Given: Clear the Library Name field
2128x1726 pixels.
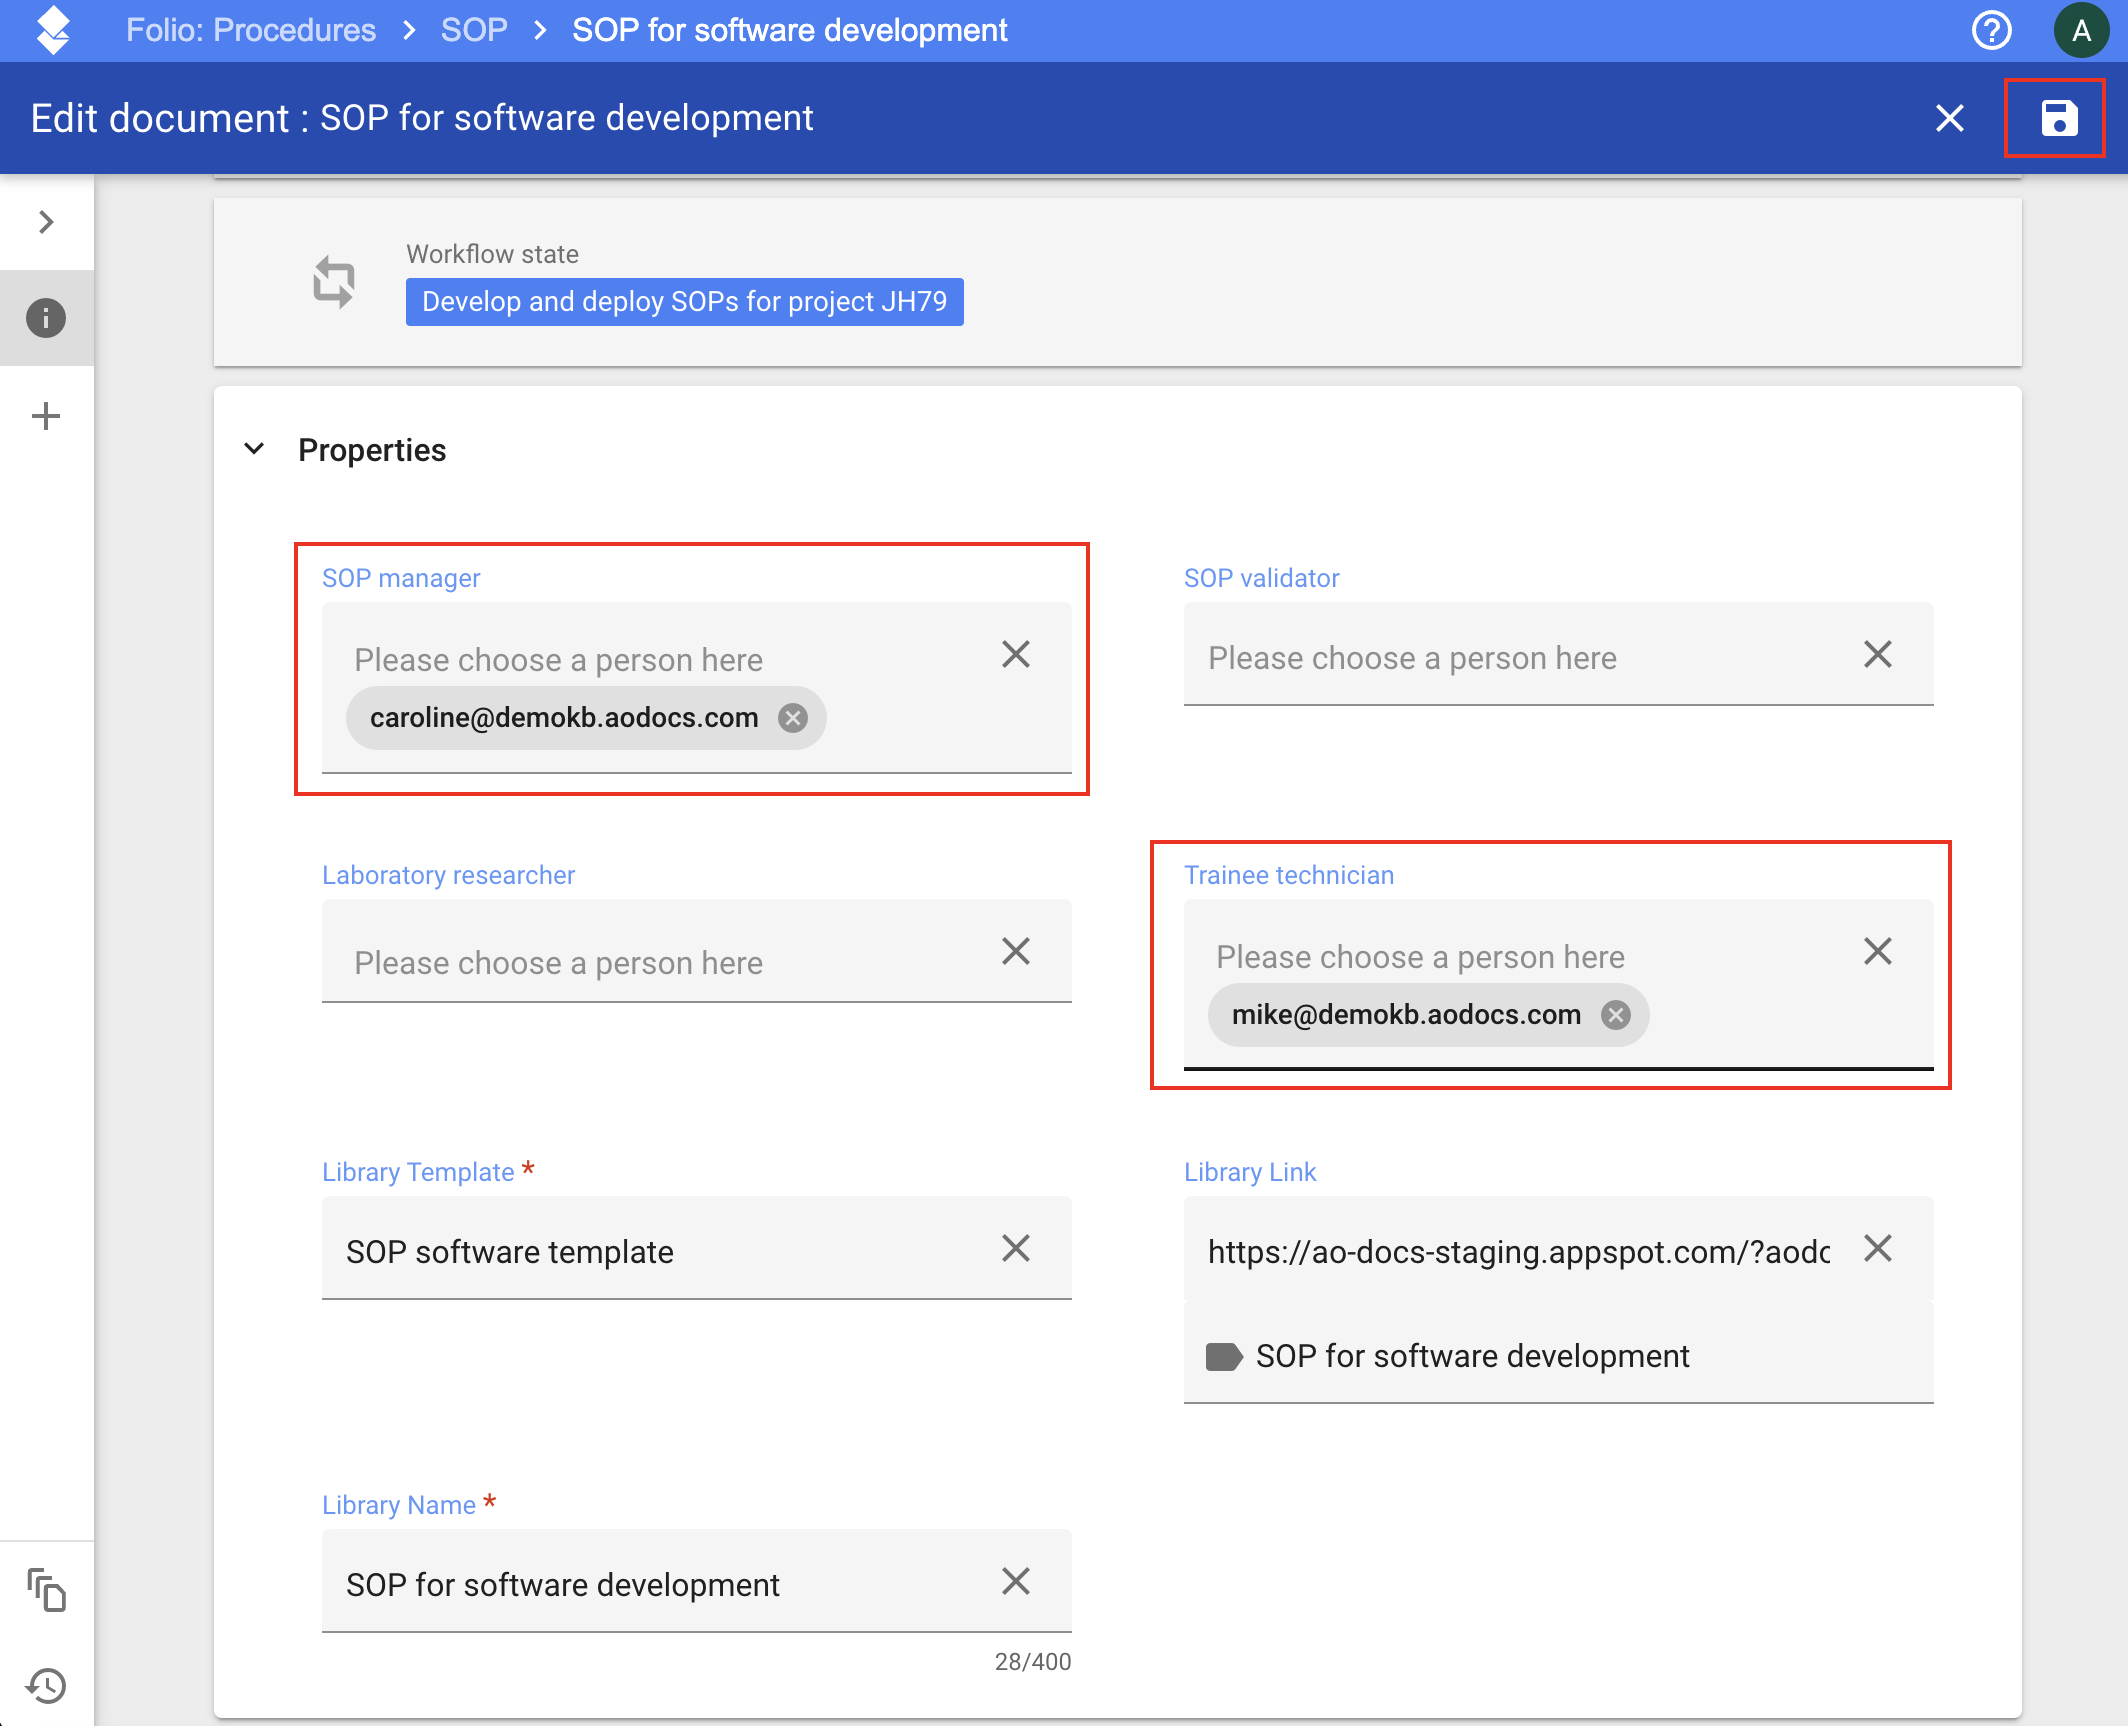Looking at the screenshot, I should tap(1016, 1581).
